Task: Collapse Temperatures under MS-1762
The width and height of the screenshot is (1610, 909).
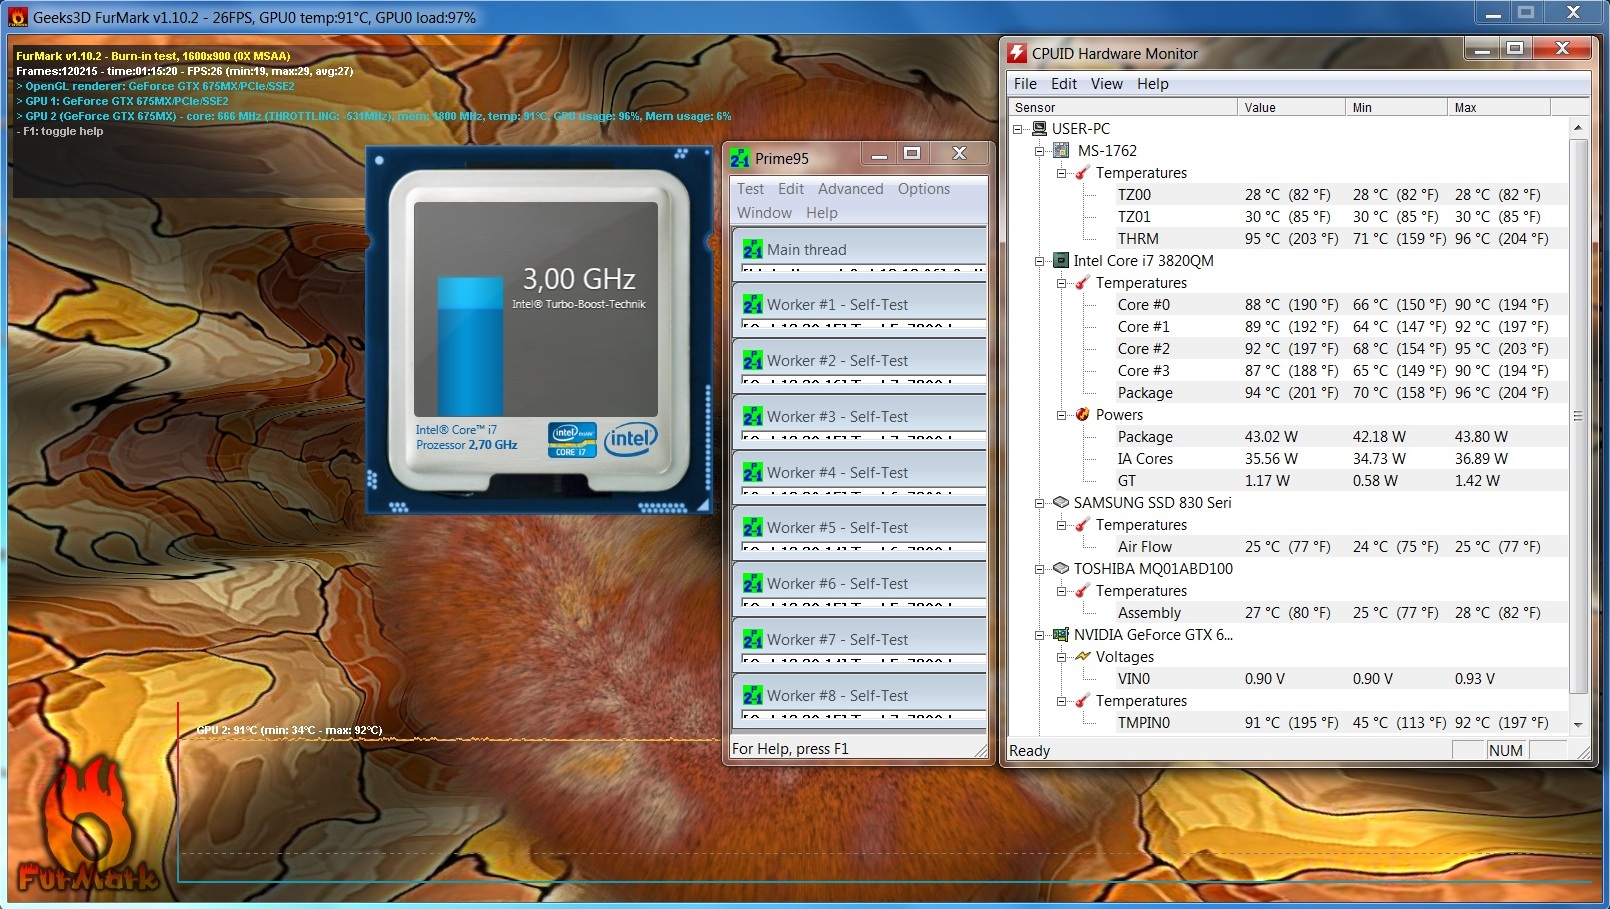Action: pos(1062,173)
